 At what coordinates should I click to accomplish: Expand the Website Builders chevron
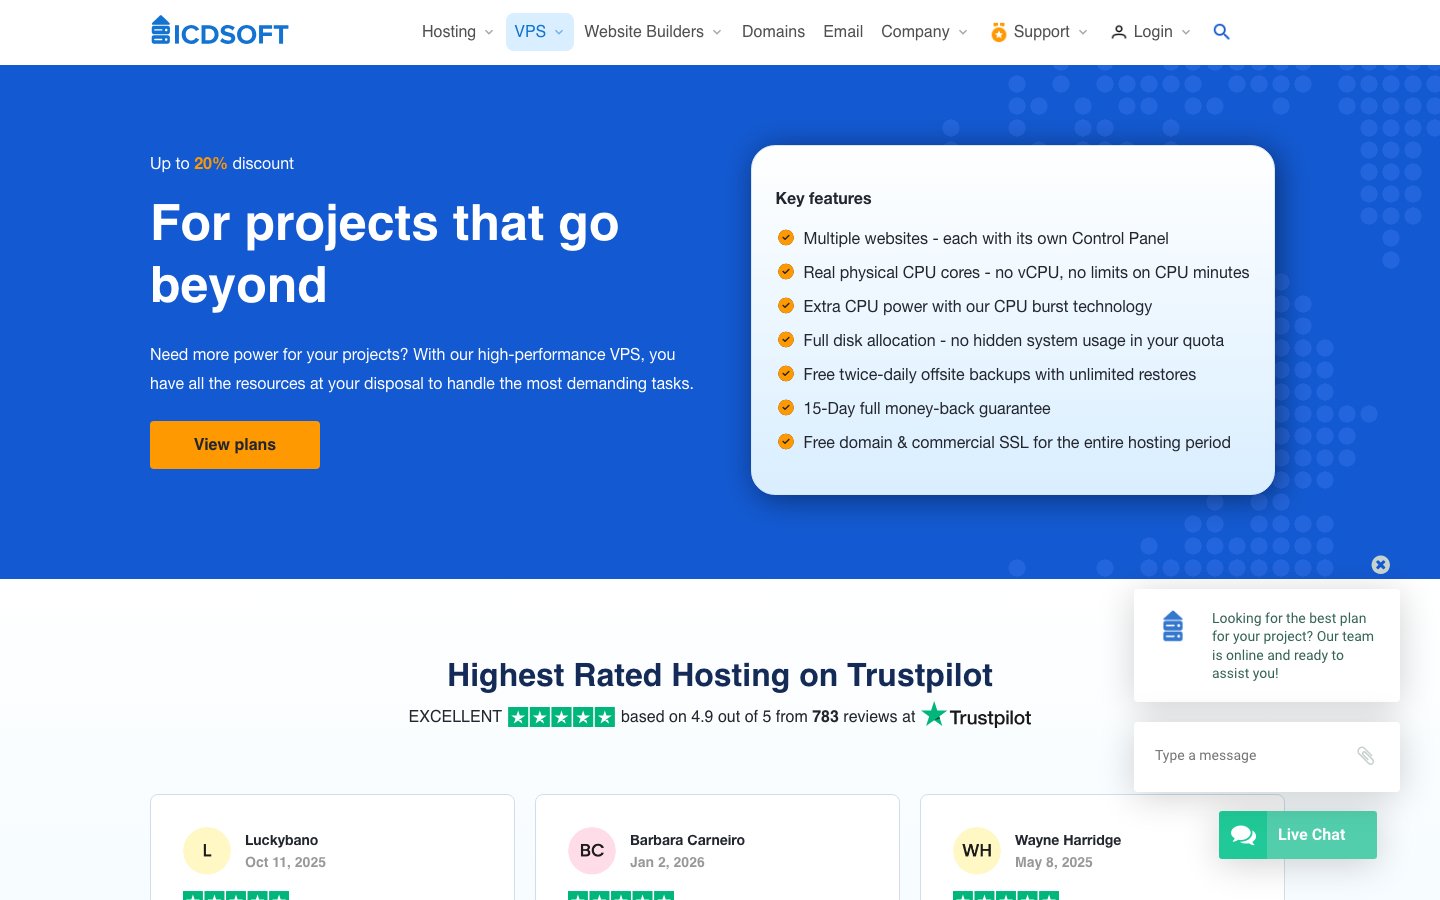[717, 32]
